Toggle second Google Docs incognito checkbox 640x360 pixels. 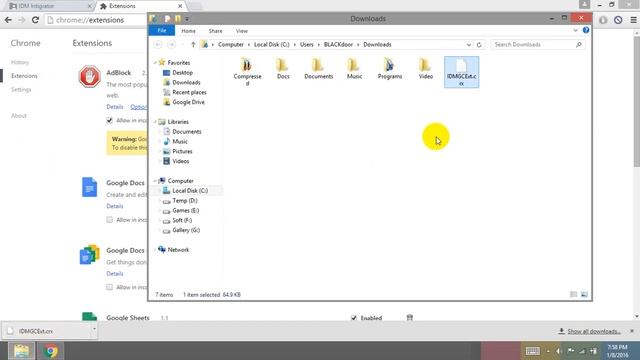coord(109,287)
